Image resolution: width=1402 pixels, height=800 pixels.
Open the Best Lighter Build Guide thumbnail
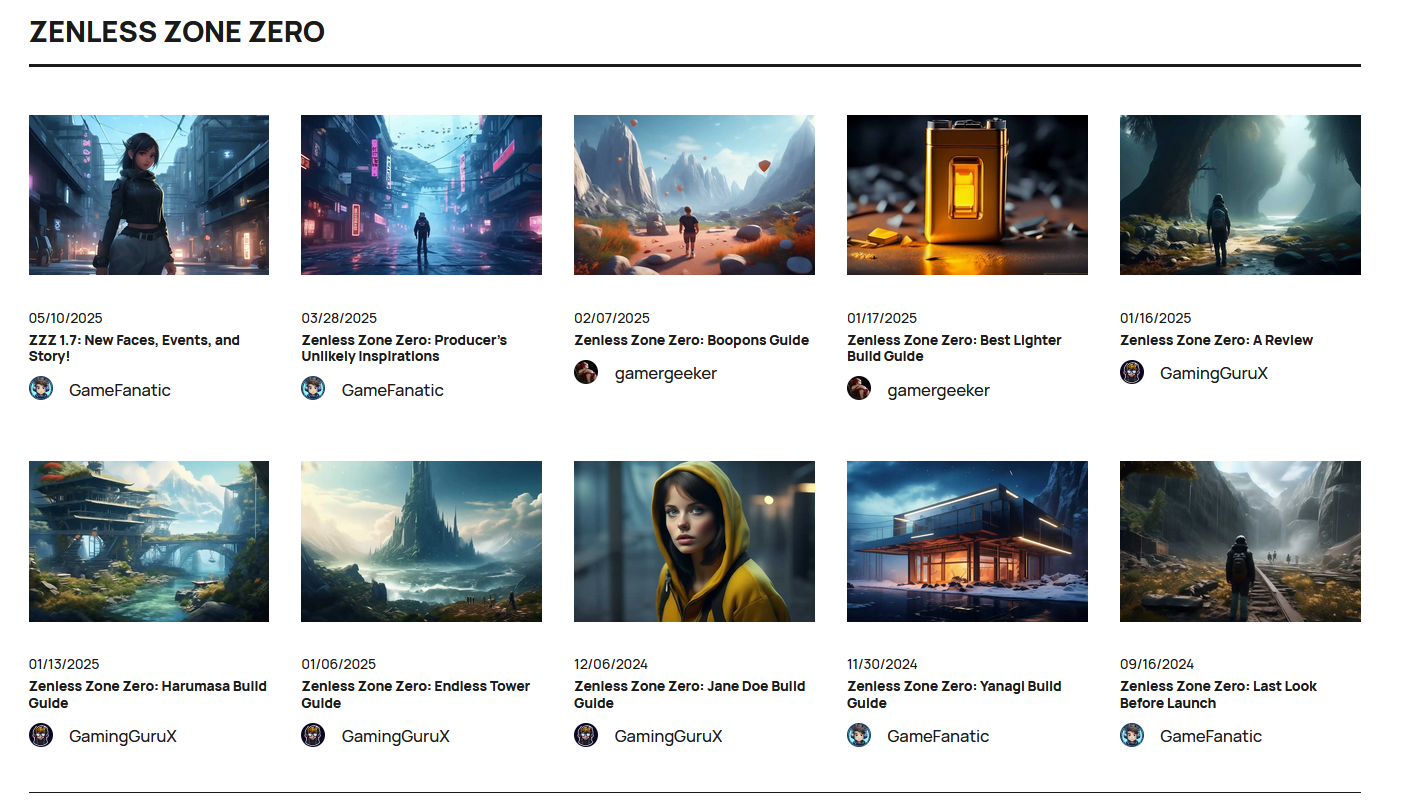pyautogui.click(x=967, y=195)
